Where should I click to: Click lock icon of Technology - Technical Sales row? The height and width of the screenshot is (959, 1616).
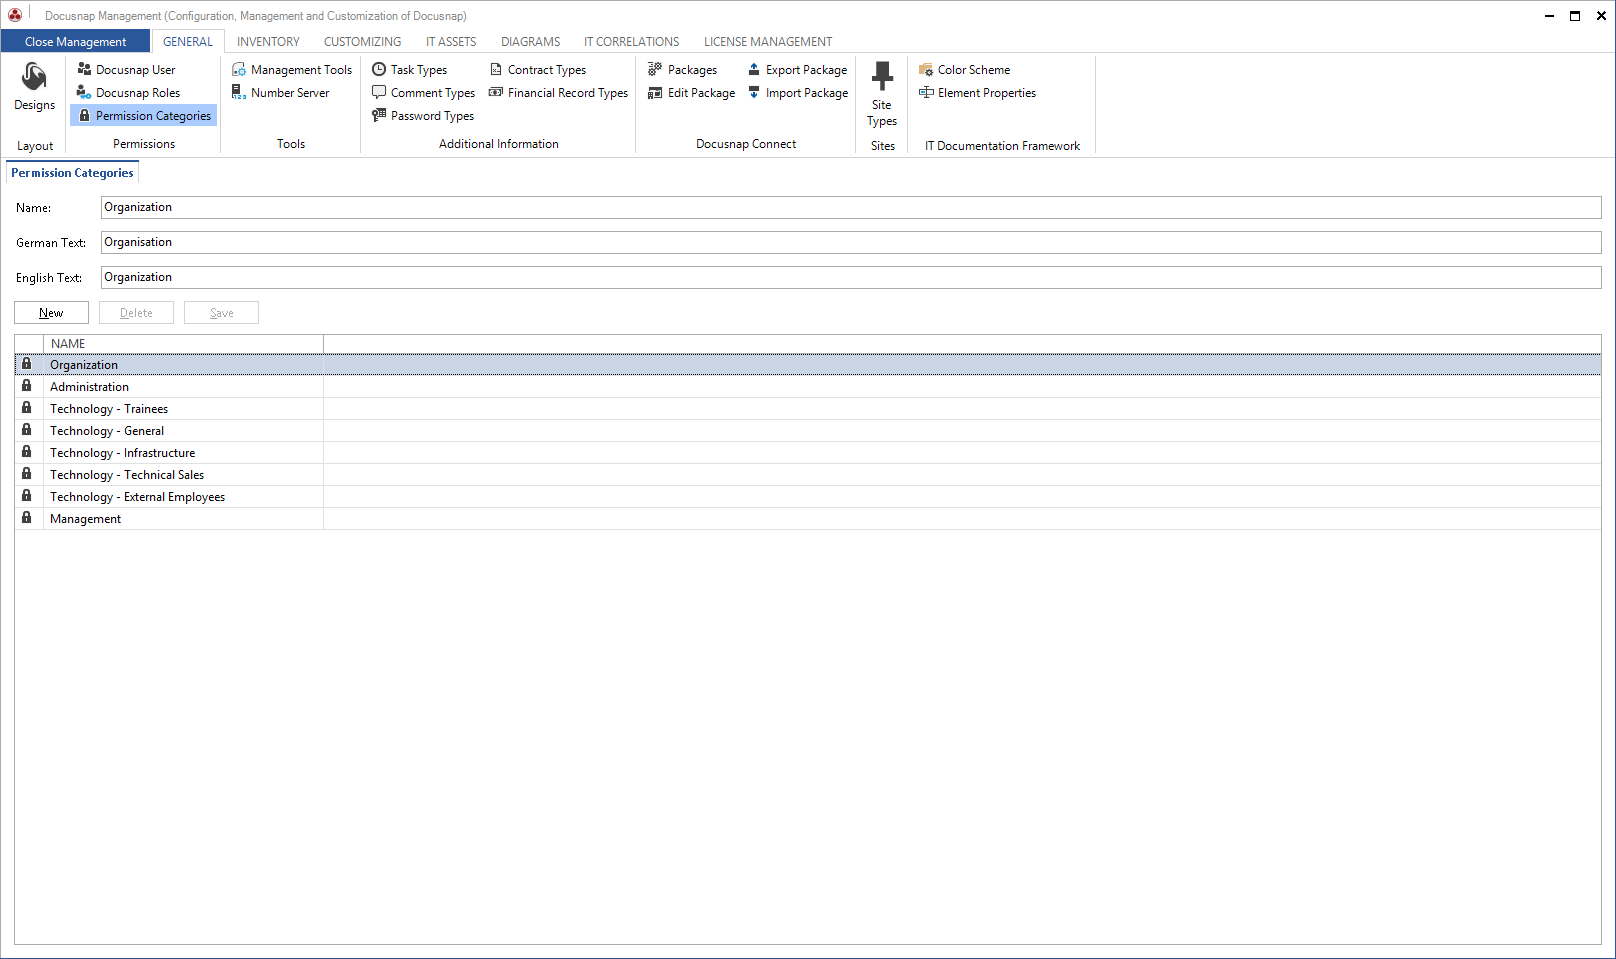[27, 474]
